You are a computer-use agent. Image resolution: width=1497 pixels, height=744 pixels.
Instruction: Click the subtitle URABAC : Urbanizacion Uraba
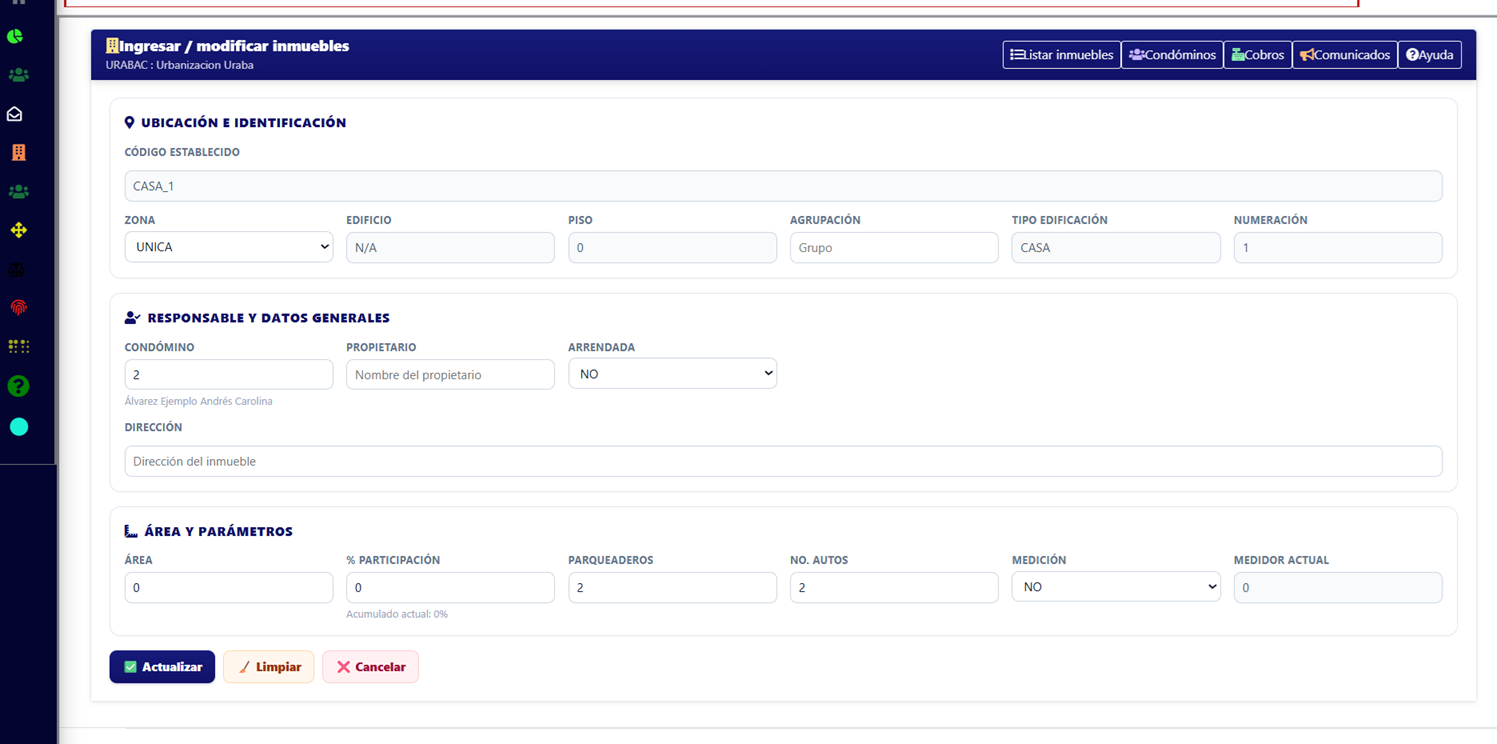180,65
